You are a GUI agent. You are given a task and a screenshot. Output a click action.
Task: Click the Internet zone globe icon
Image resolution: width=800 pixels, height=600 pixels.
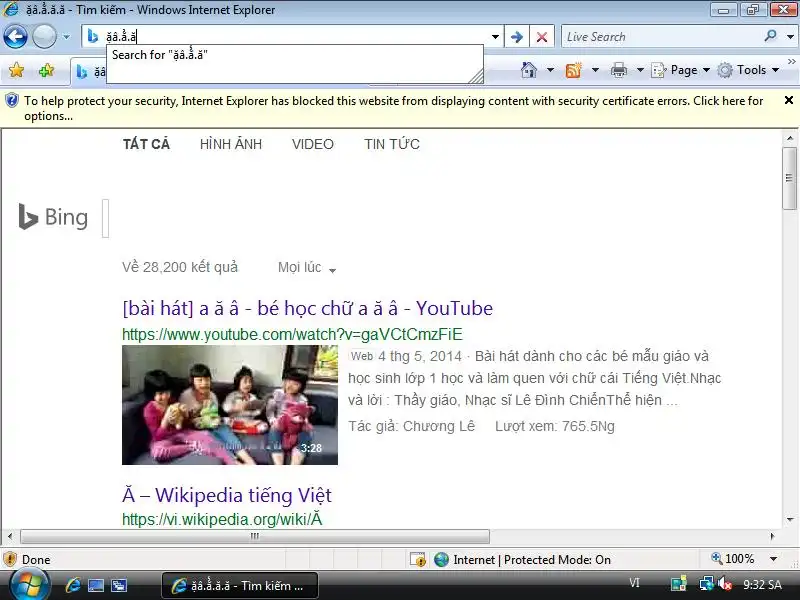click(441, 560)
